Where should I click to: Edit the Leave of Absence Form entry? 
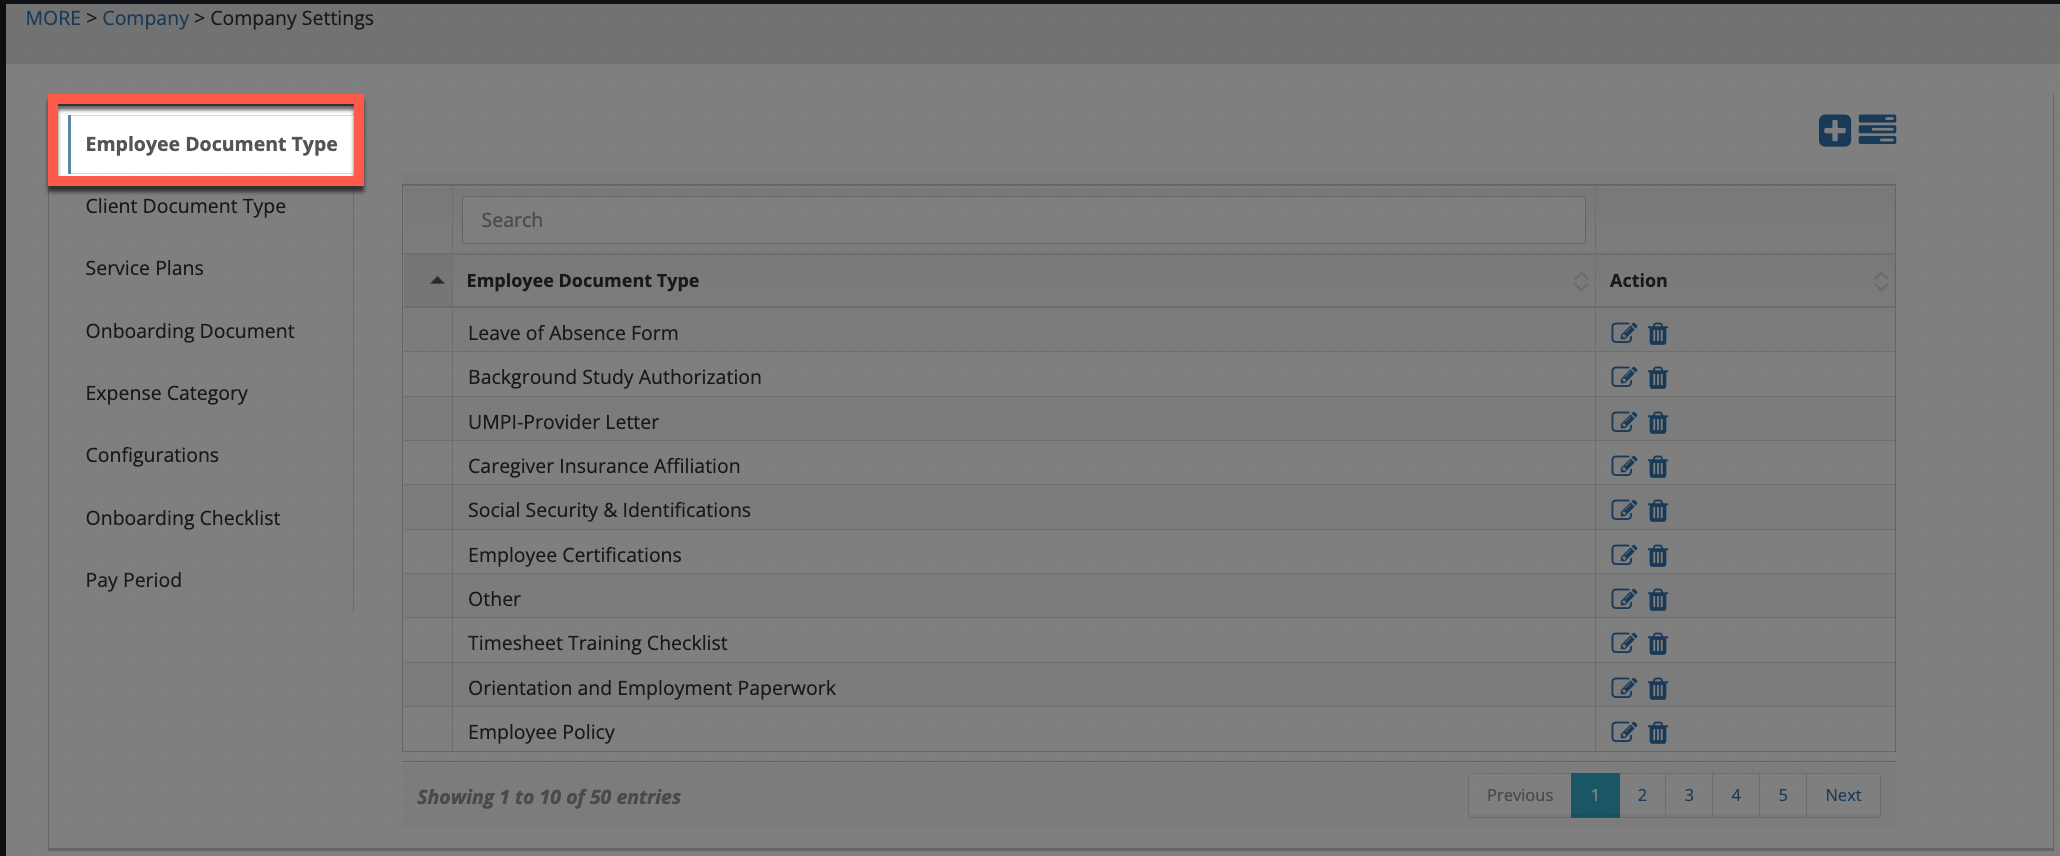pyautogui.click(x=1623, y=333)
